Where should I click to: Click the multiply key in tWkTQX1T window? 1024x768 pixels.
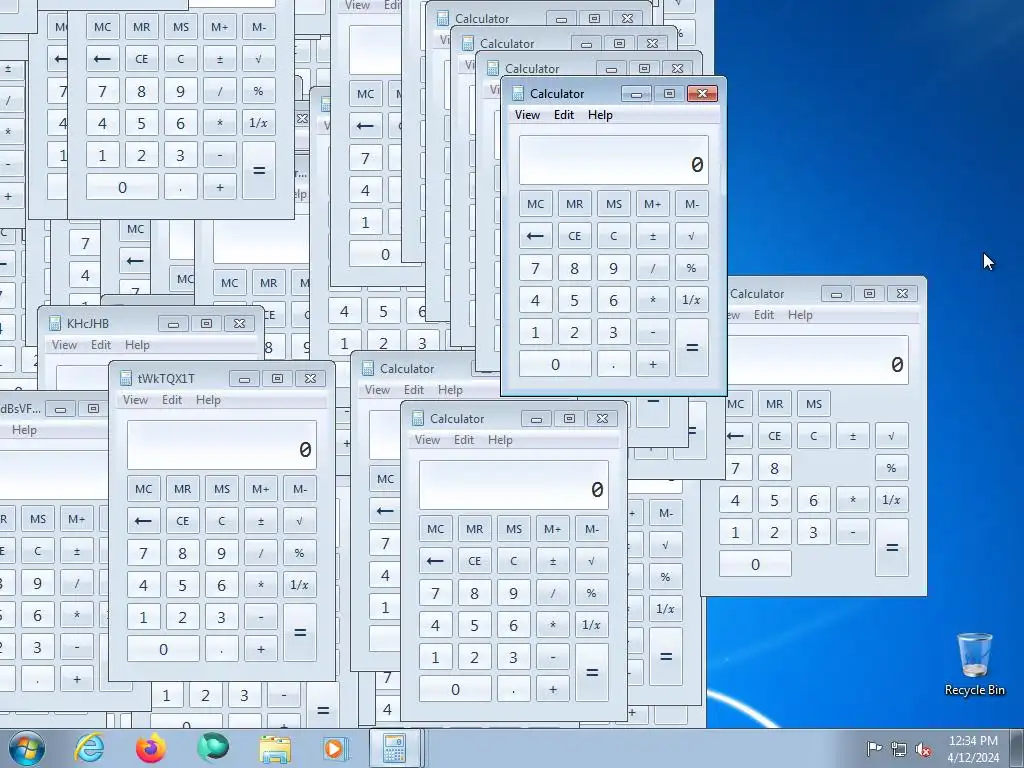[261, 584]
